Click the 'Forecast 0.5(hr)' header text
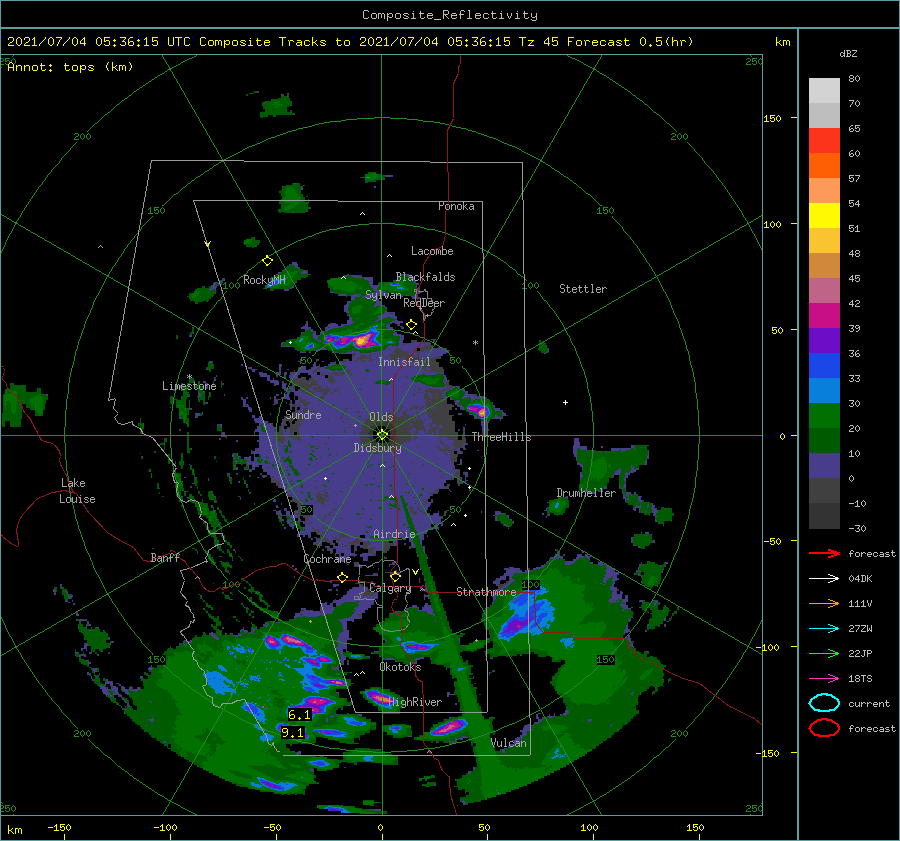This screenshot has height=841, width=900. 630,42
